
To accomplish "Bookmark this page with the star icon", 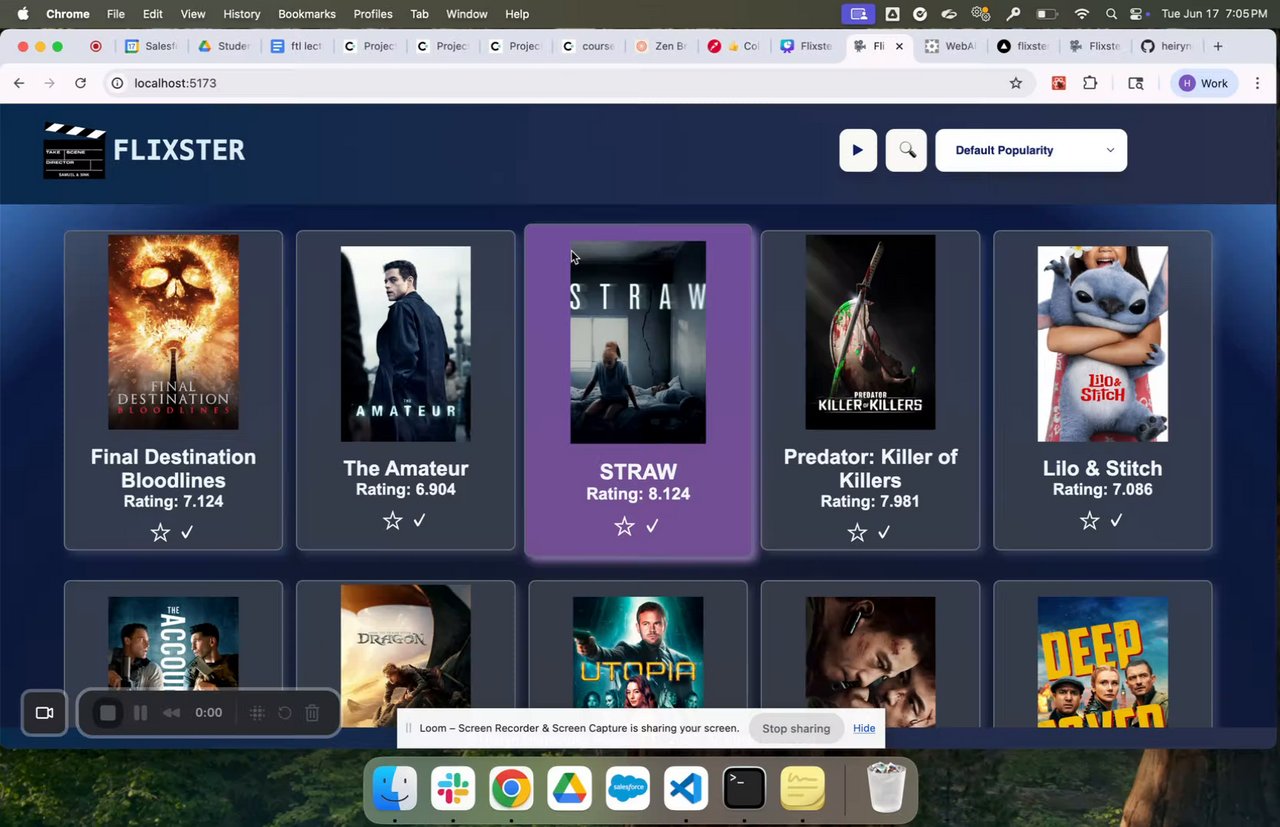I will pyautogui.click(x=1016, y=83).
